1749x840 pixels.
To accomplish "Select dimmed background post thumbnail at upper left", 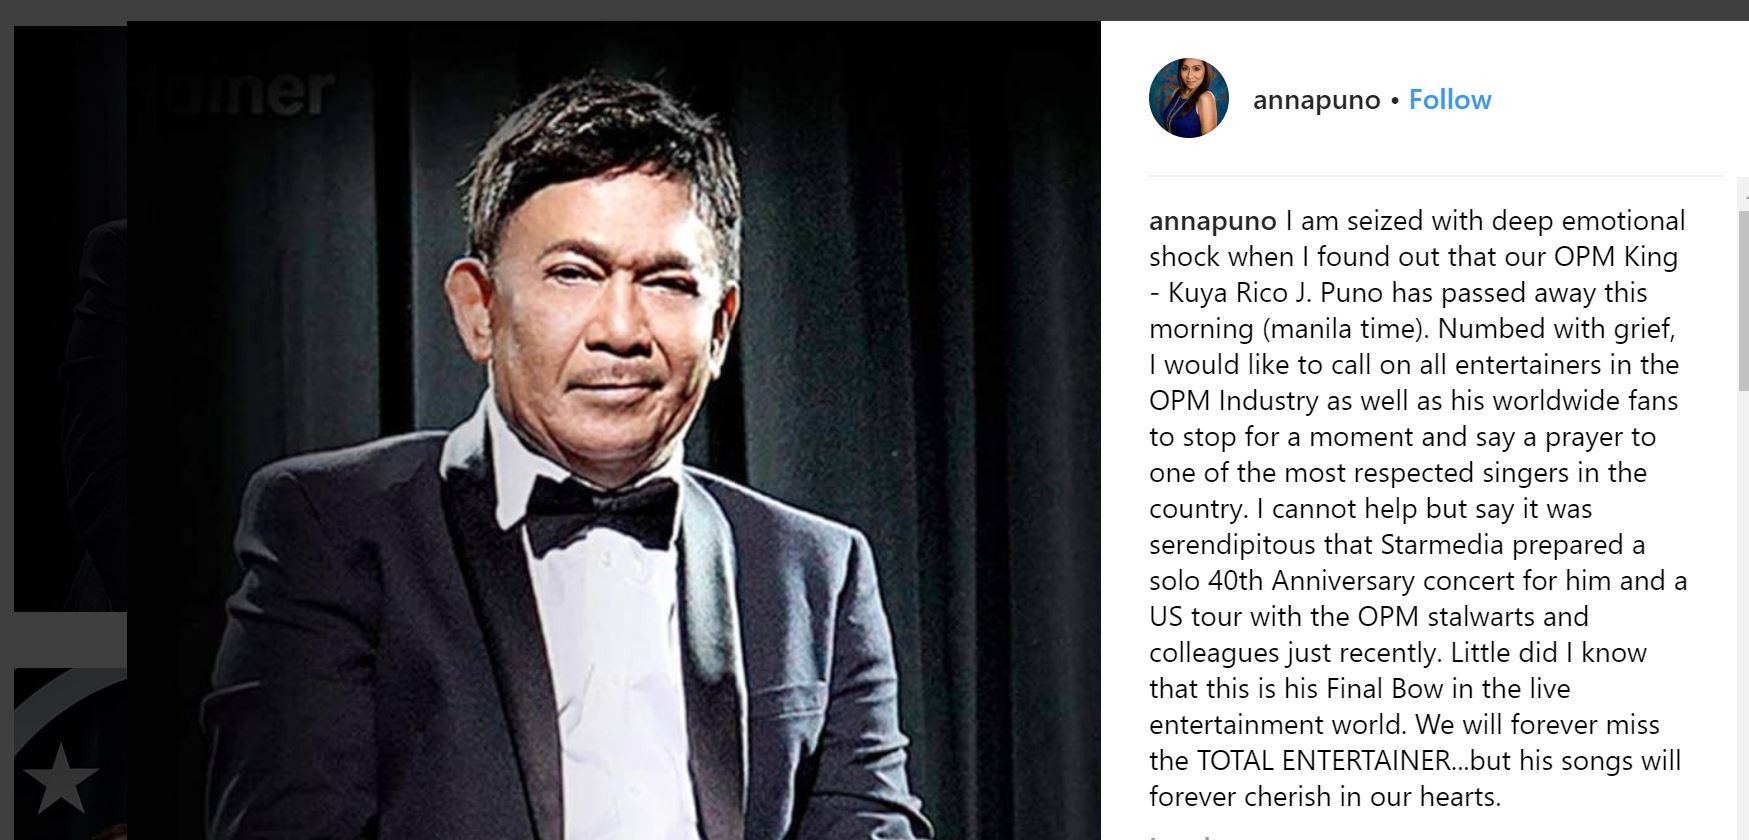I will (70, 318).
